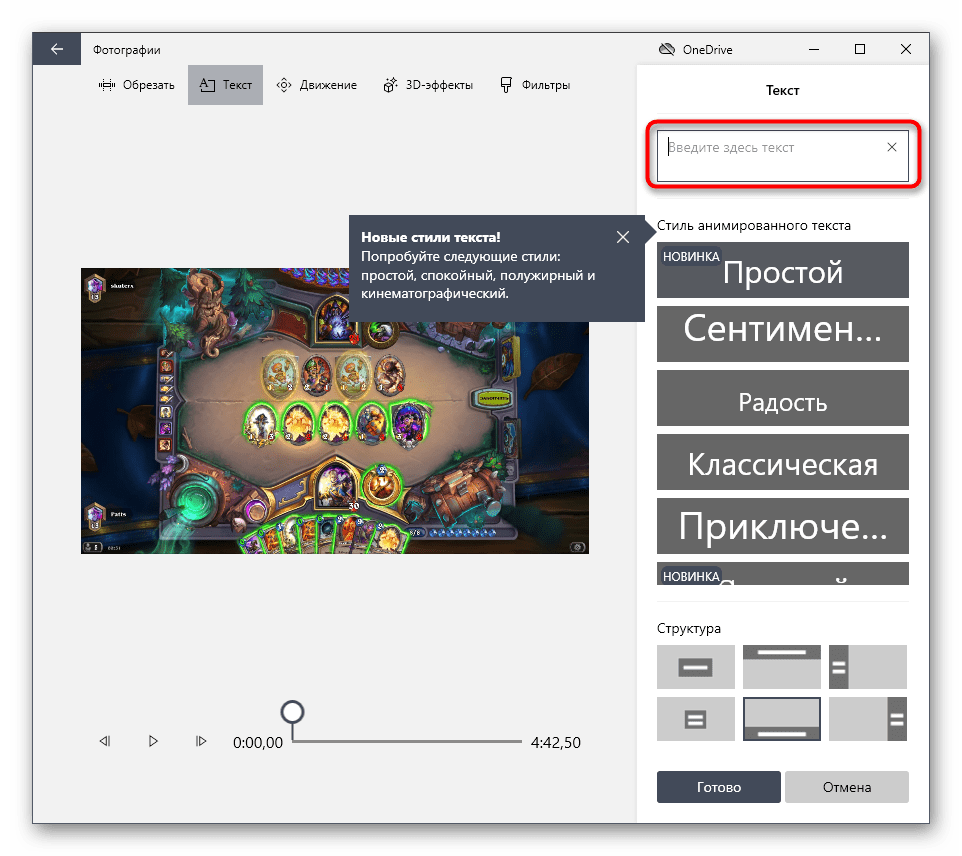Click the timeline playhead handle
Viewport: 962px width, 856px height.
(x=292, y=712)
